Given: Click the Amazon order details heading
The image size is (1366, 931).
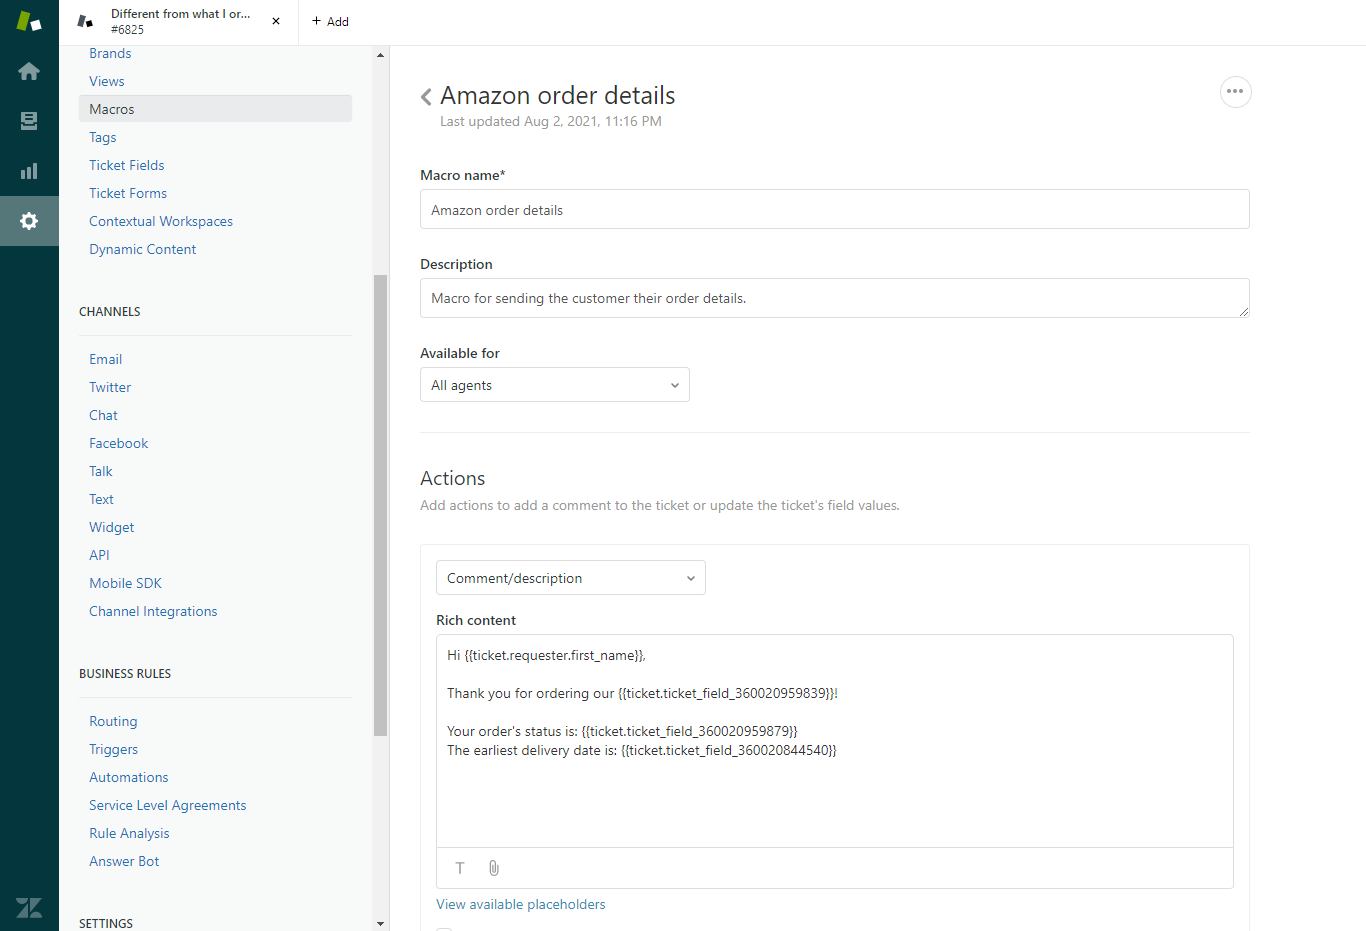Looking at the screenshot, I should [558, 95].
